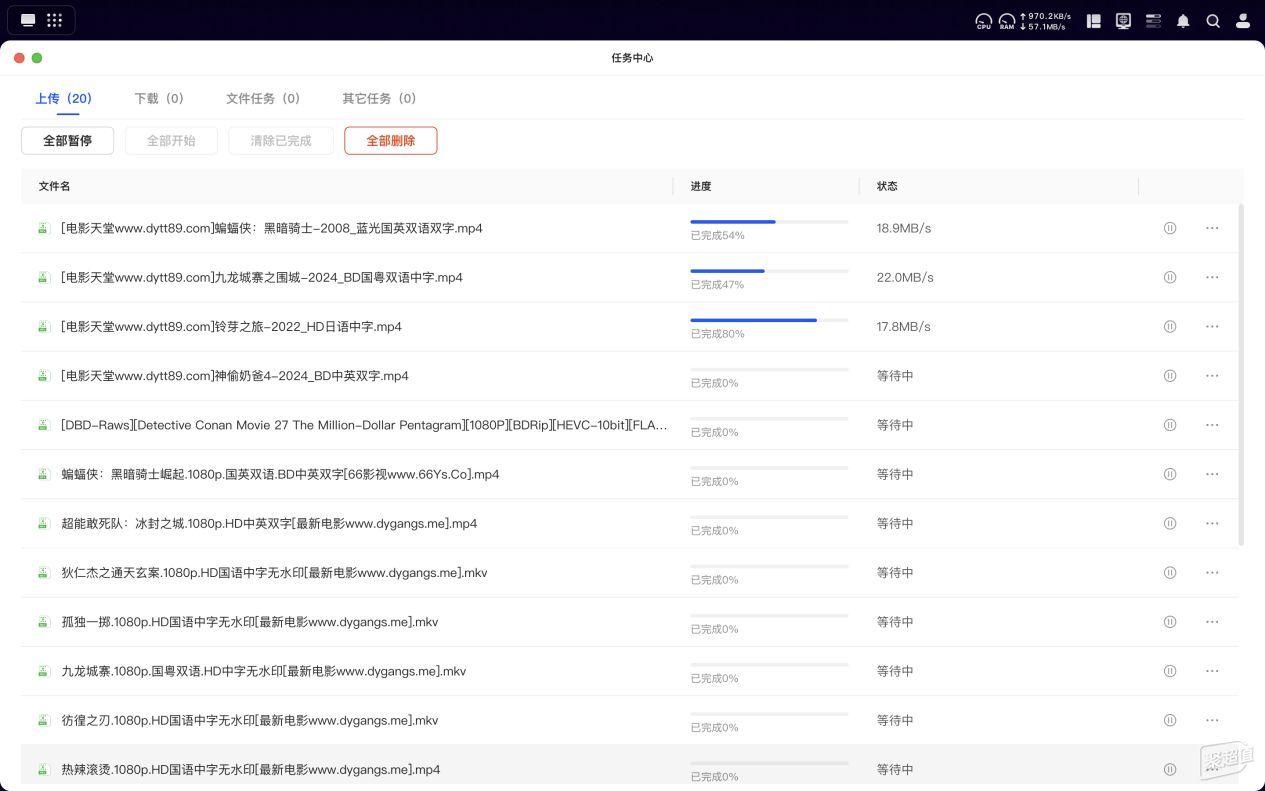
Task: Pause the 热辣滚烫 upload task
Action: point(1170,769)
